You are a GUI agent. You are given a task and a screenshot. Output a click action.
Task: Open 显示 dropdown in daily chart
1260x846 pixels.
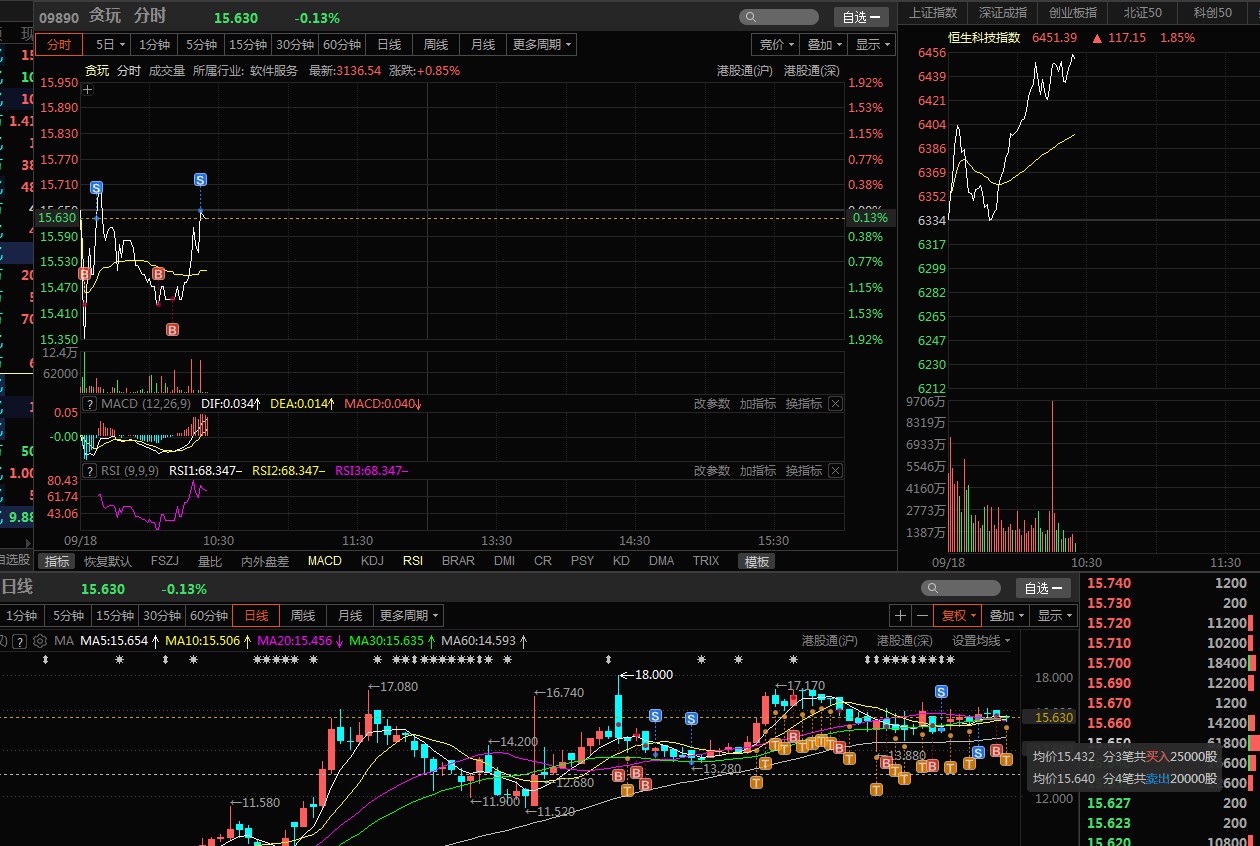1054,616
